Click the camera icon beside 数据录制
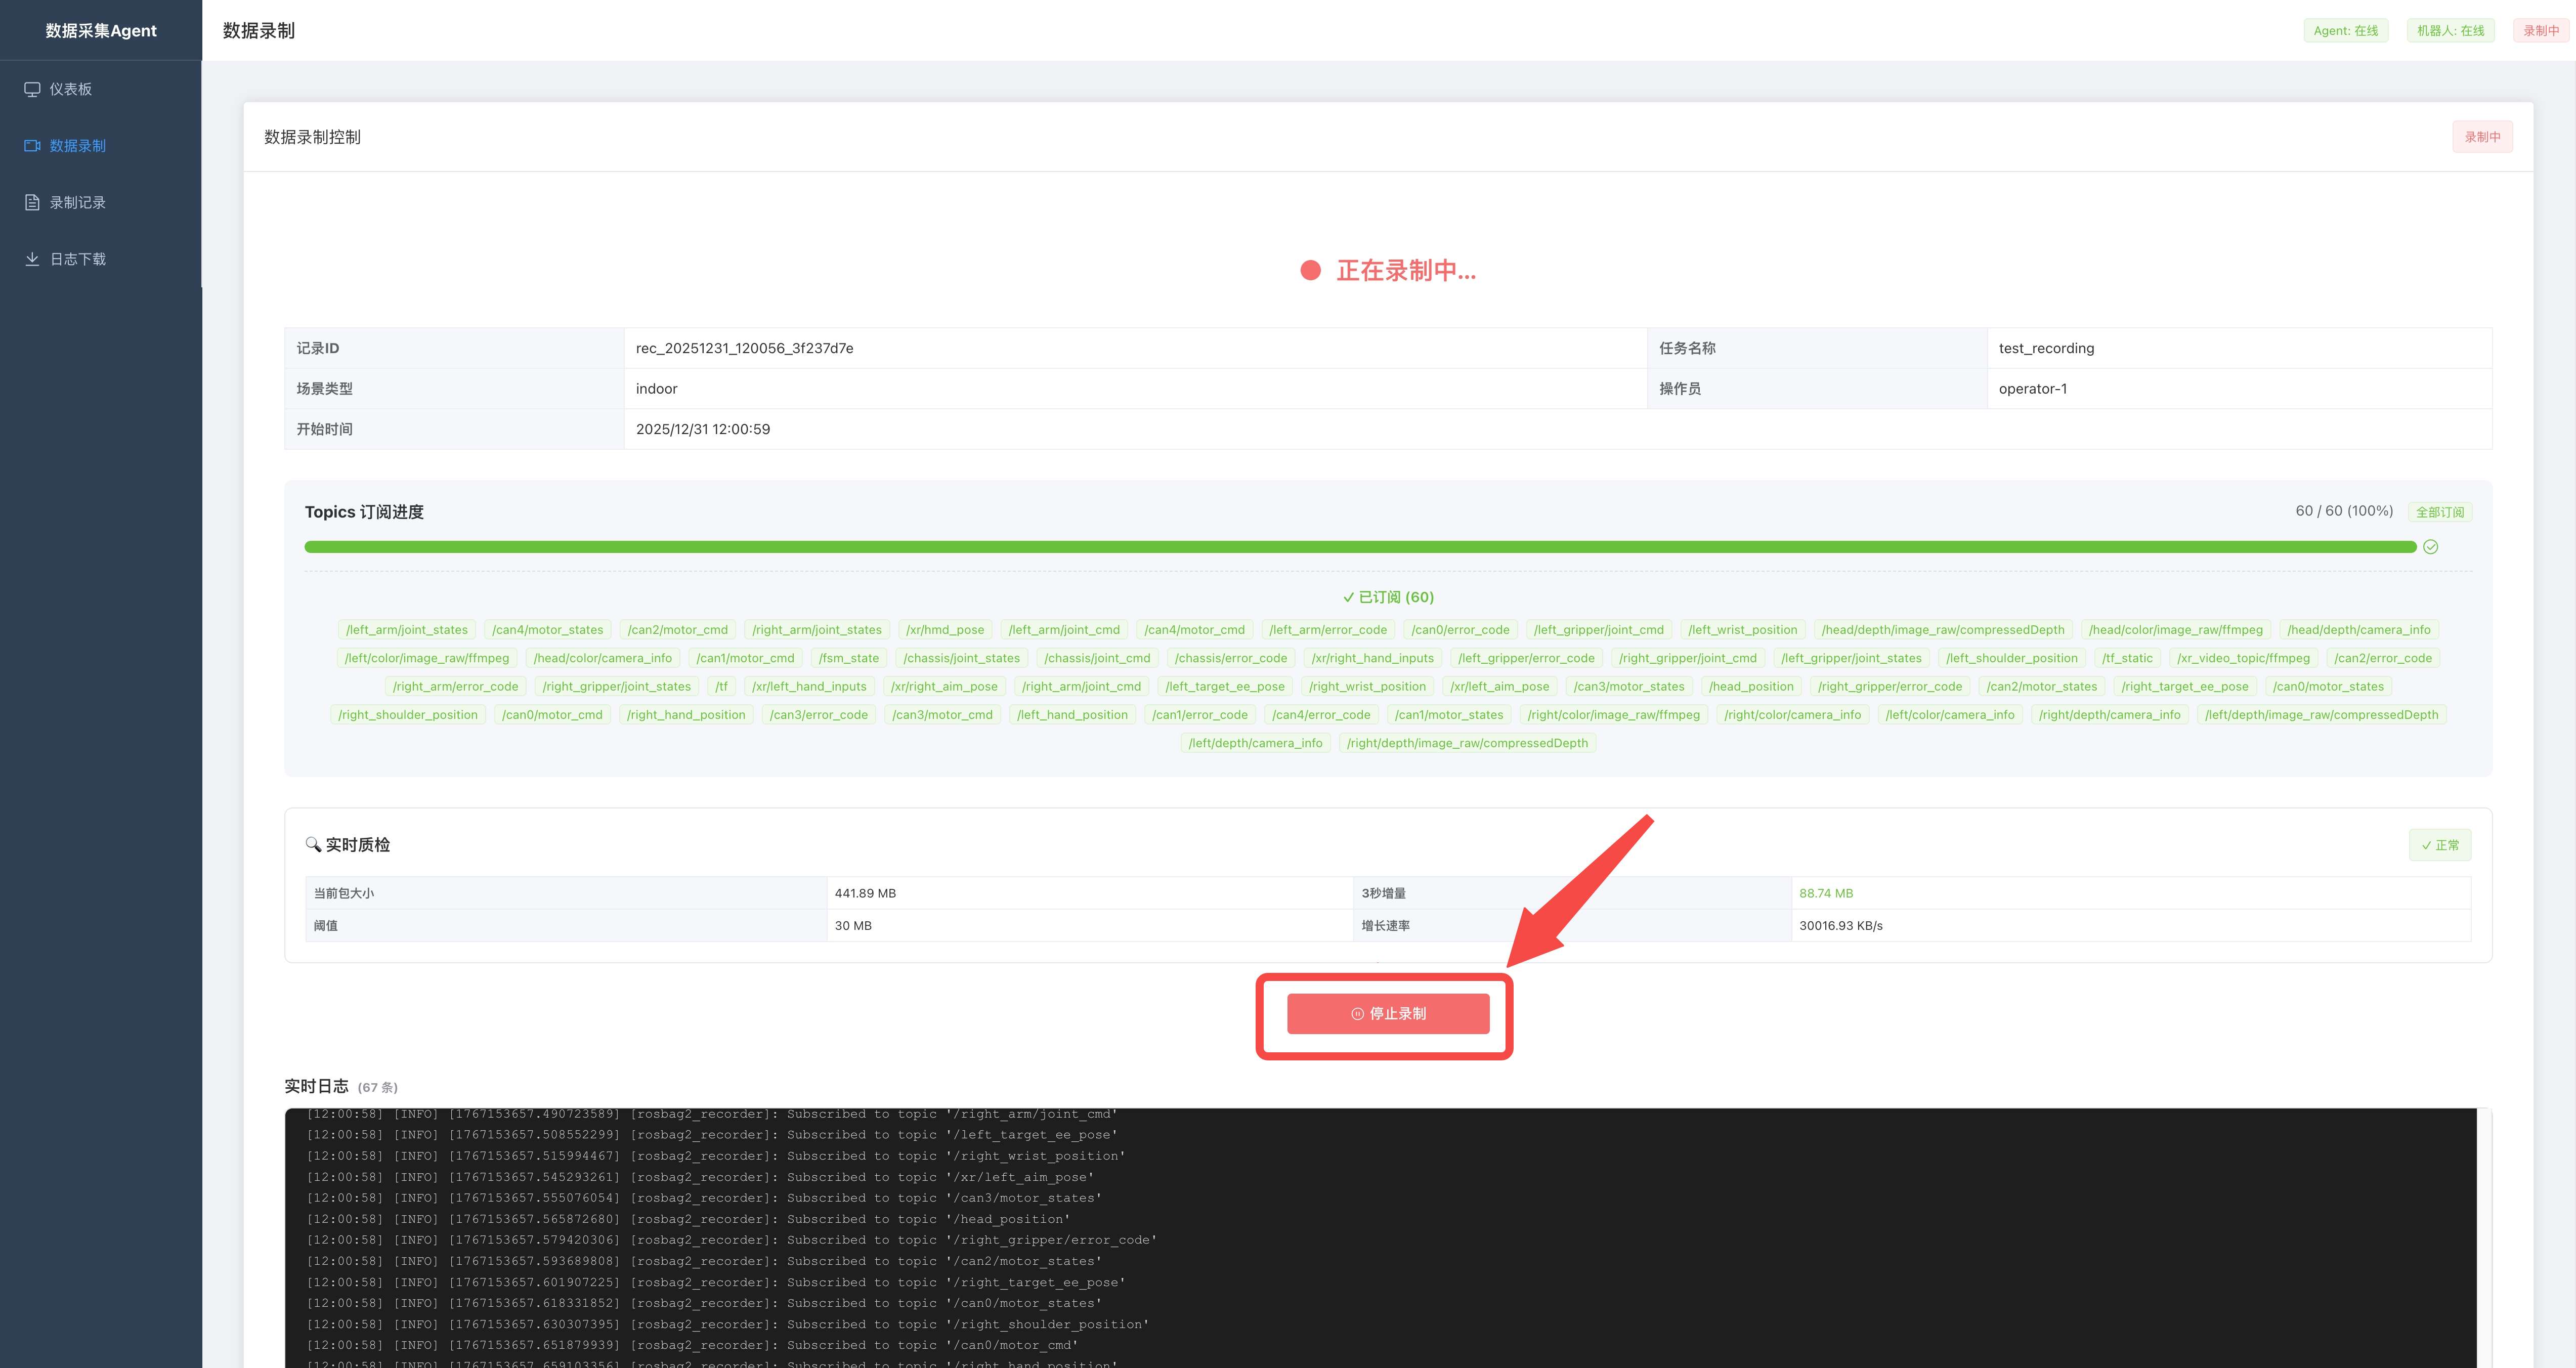The height and width of the screenshot is (1368, 2576). (x=32, y=146)
